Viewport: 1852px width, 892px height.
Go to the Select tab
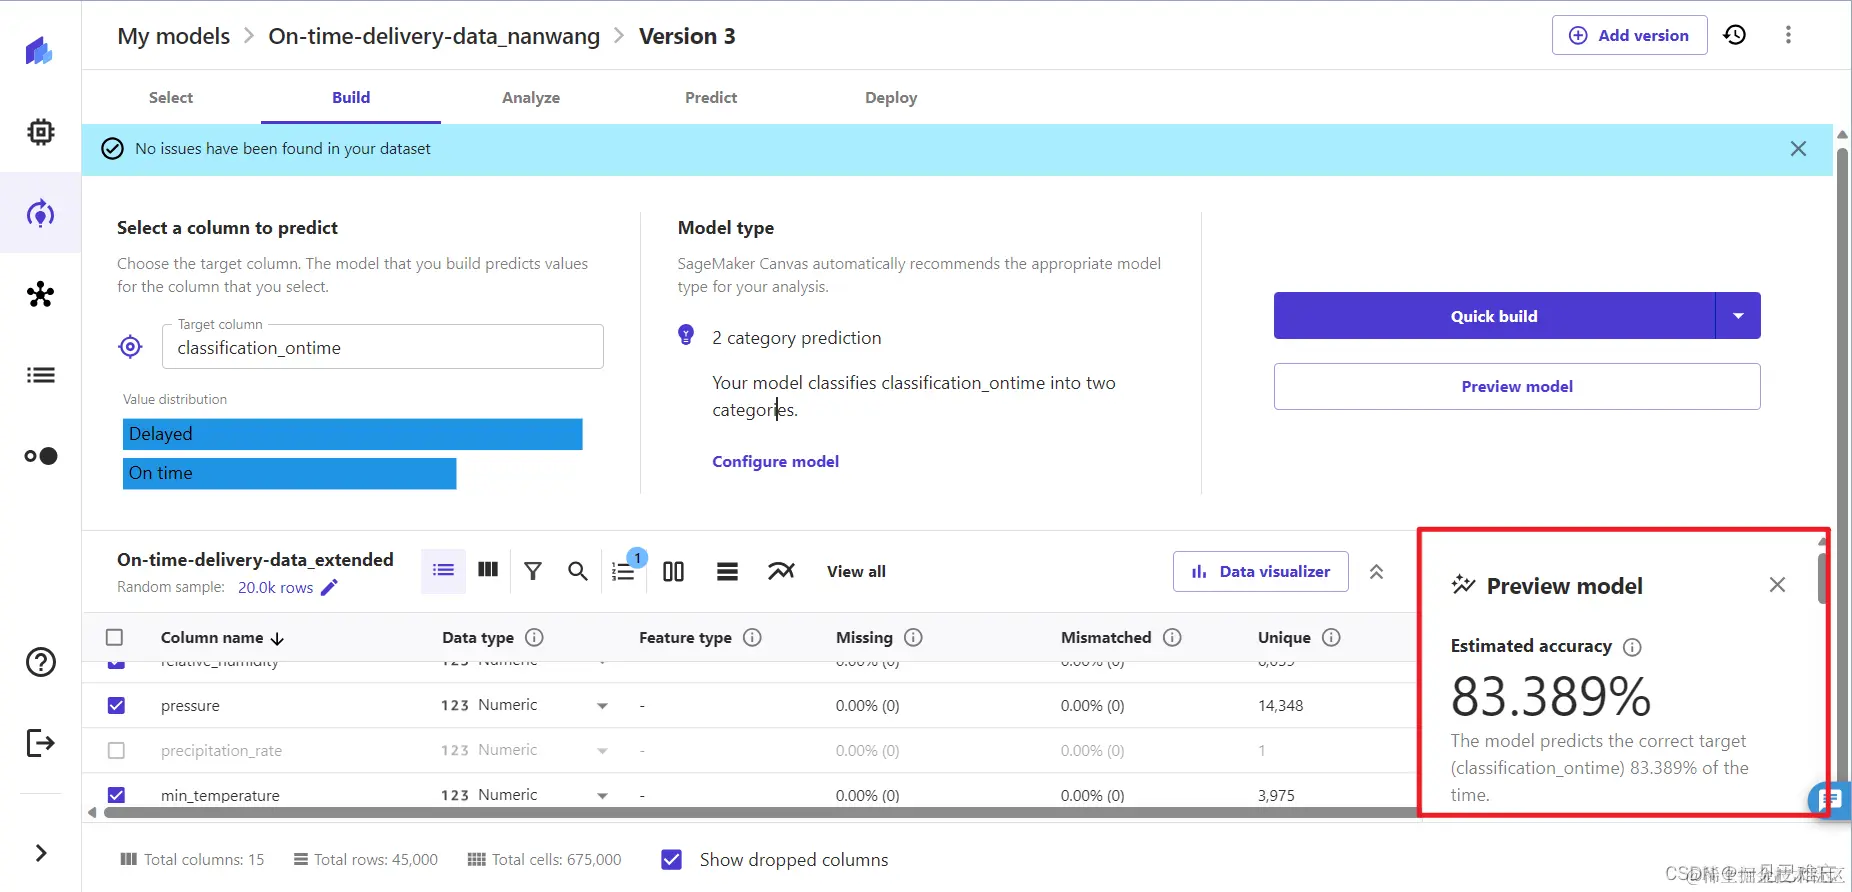point(171,98)
